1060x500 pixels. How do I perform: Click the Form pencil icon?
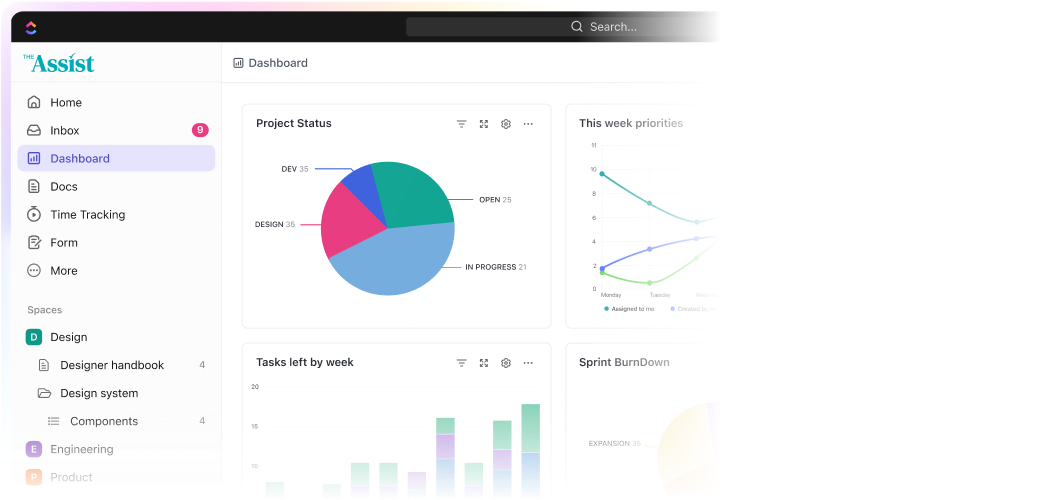point(34,243)
